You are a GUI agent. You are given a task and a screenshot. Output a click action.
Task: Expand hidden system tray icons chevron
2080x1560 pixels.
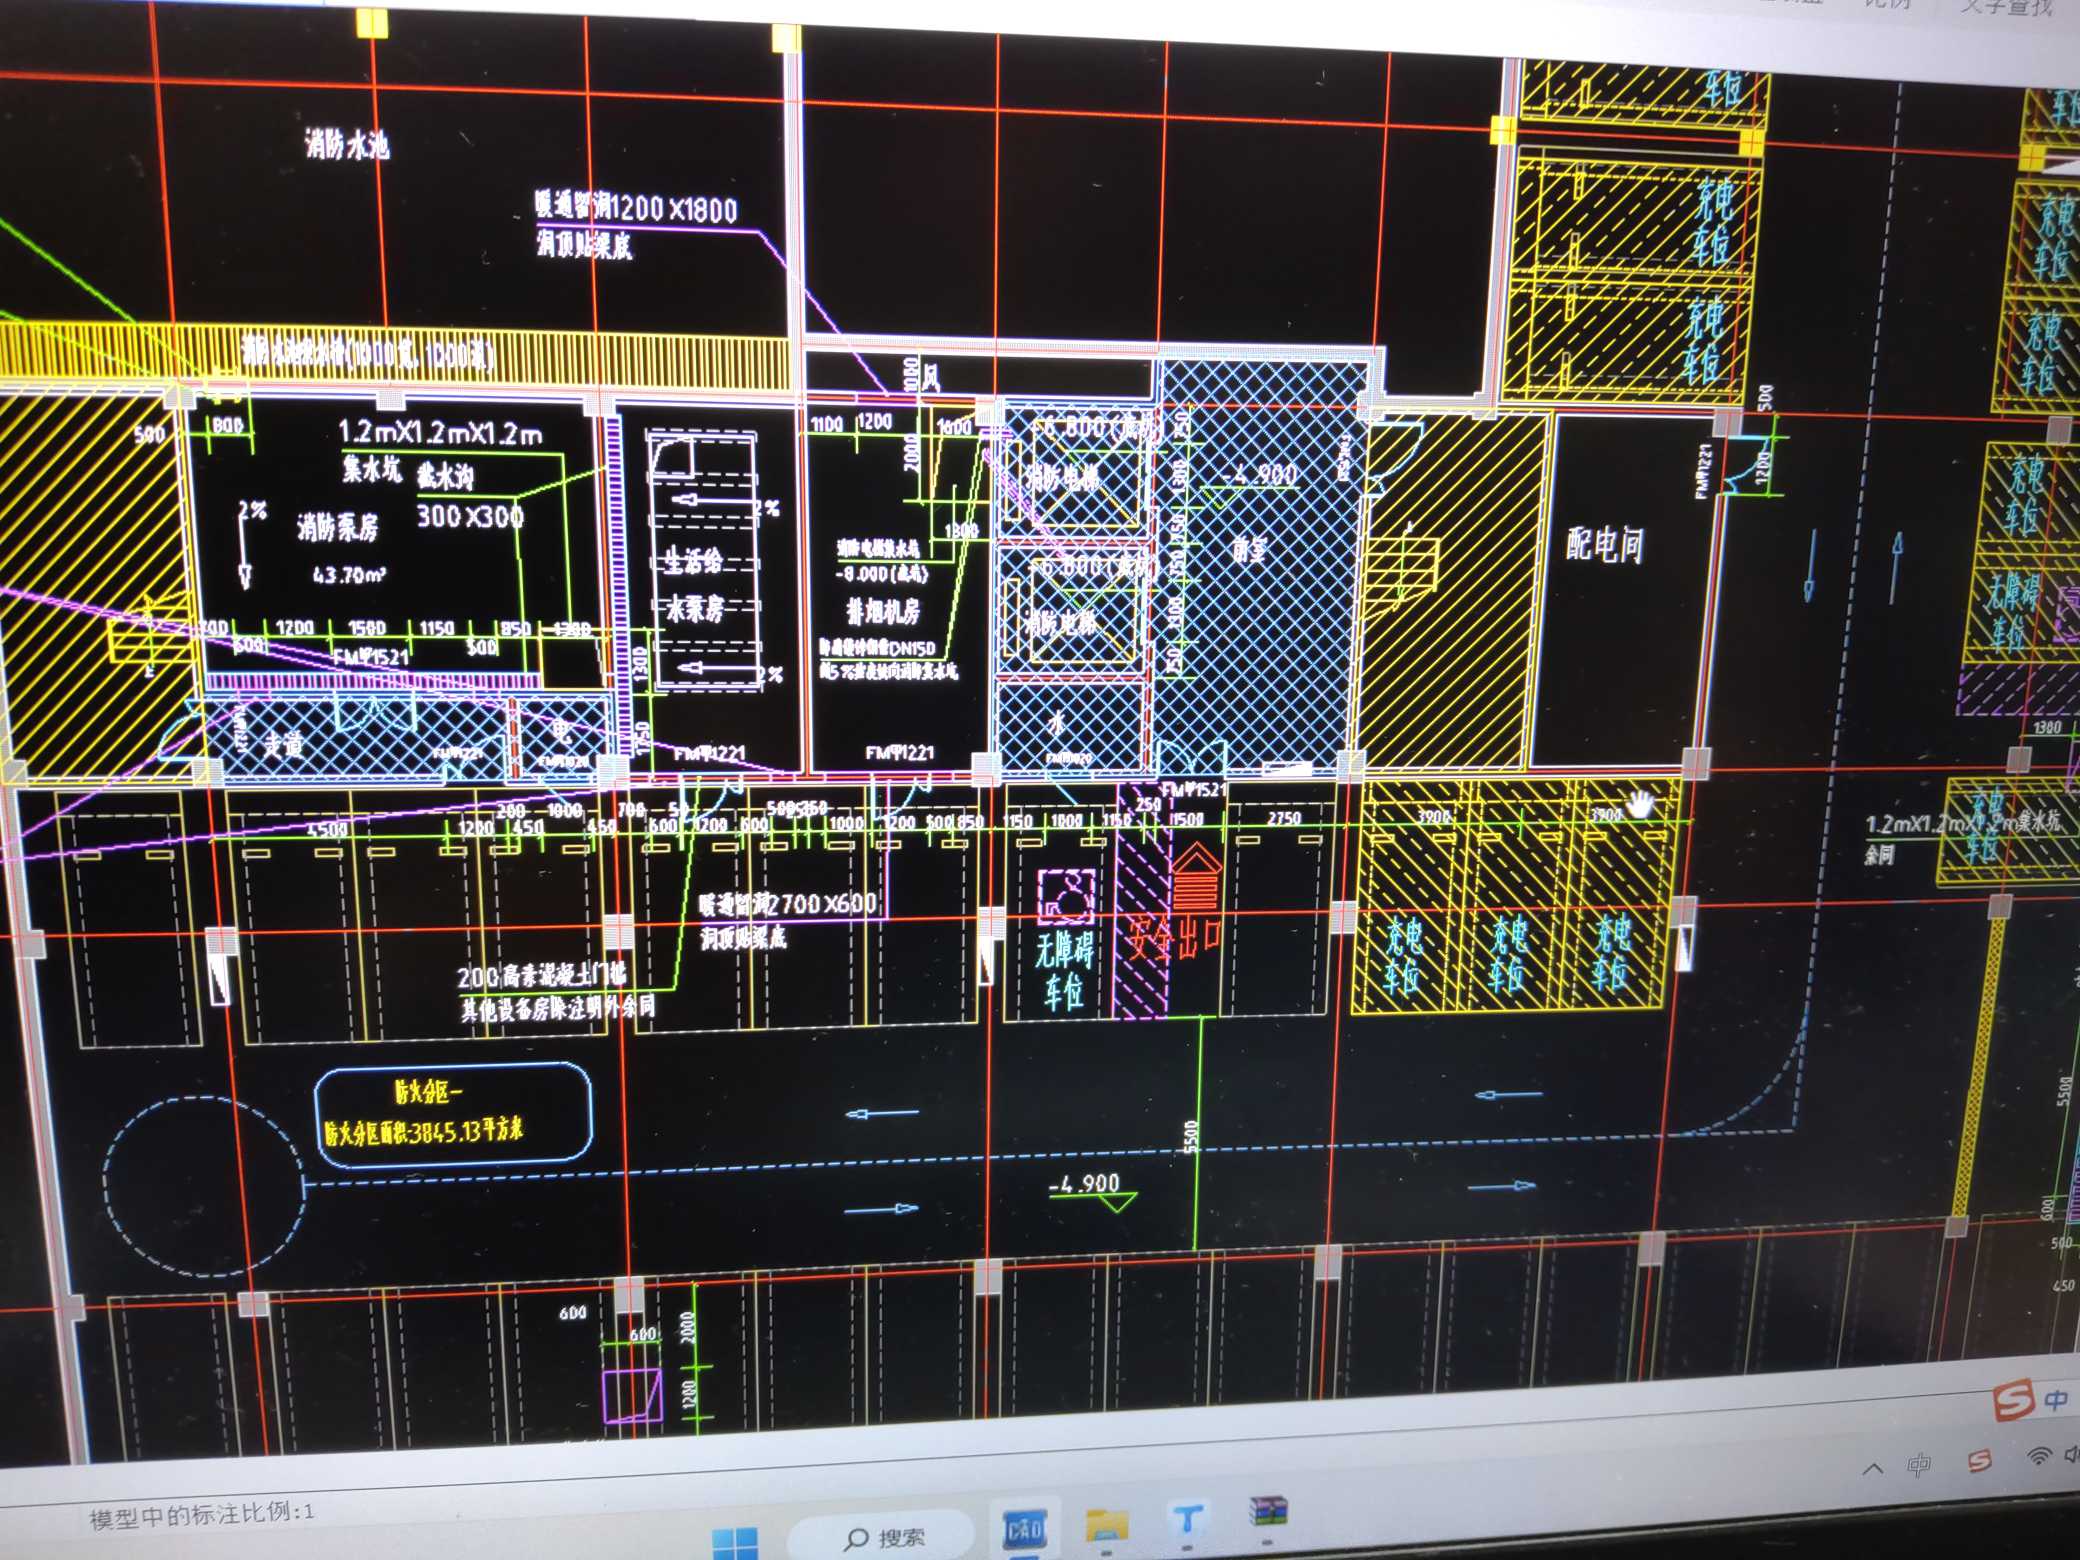1873,1468
